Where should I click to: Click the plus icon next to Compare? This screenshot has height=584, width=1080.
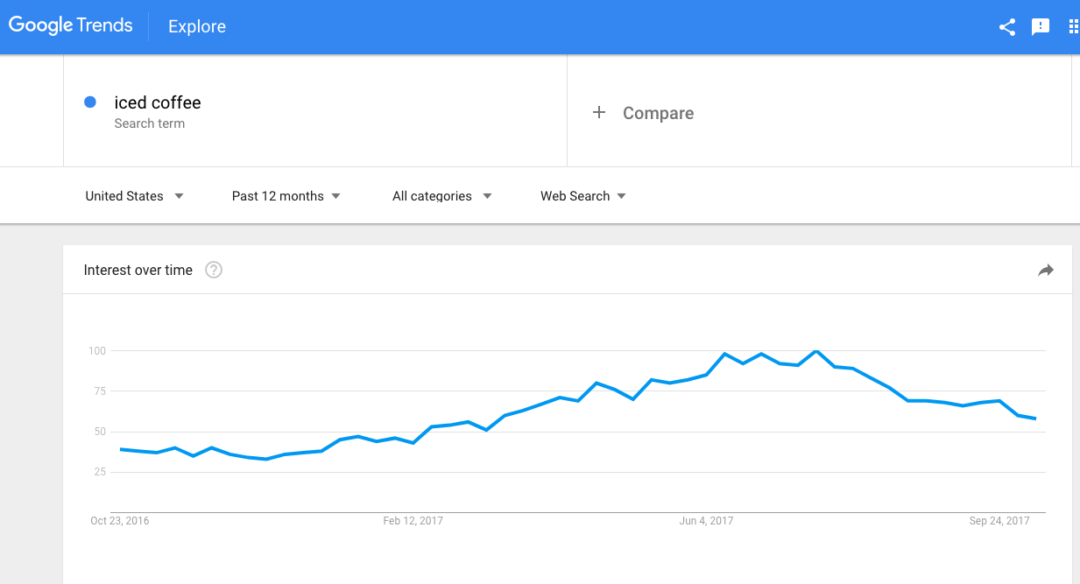(599, 112)
